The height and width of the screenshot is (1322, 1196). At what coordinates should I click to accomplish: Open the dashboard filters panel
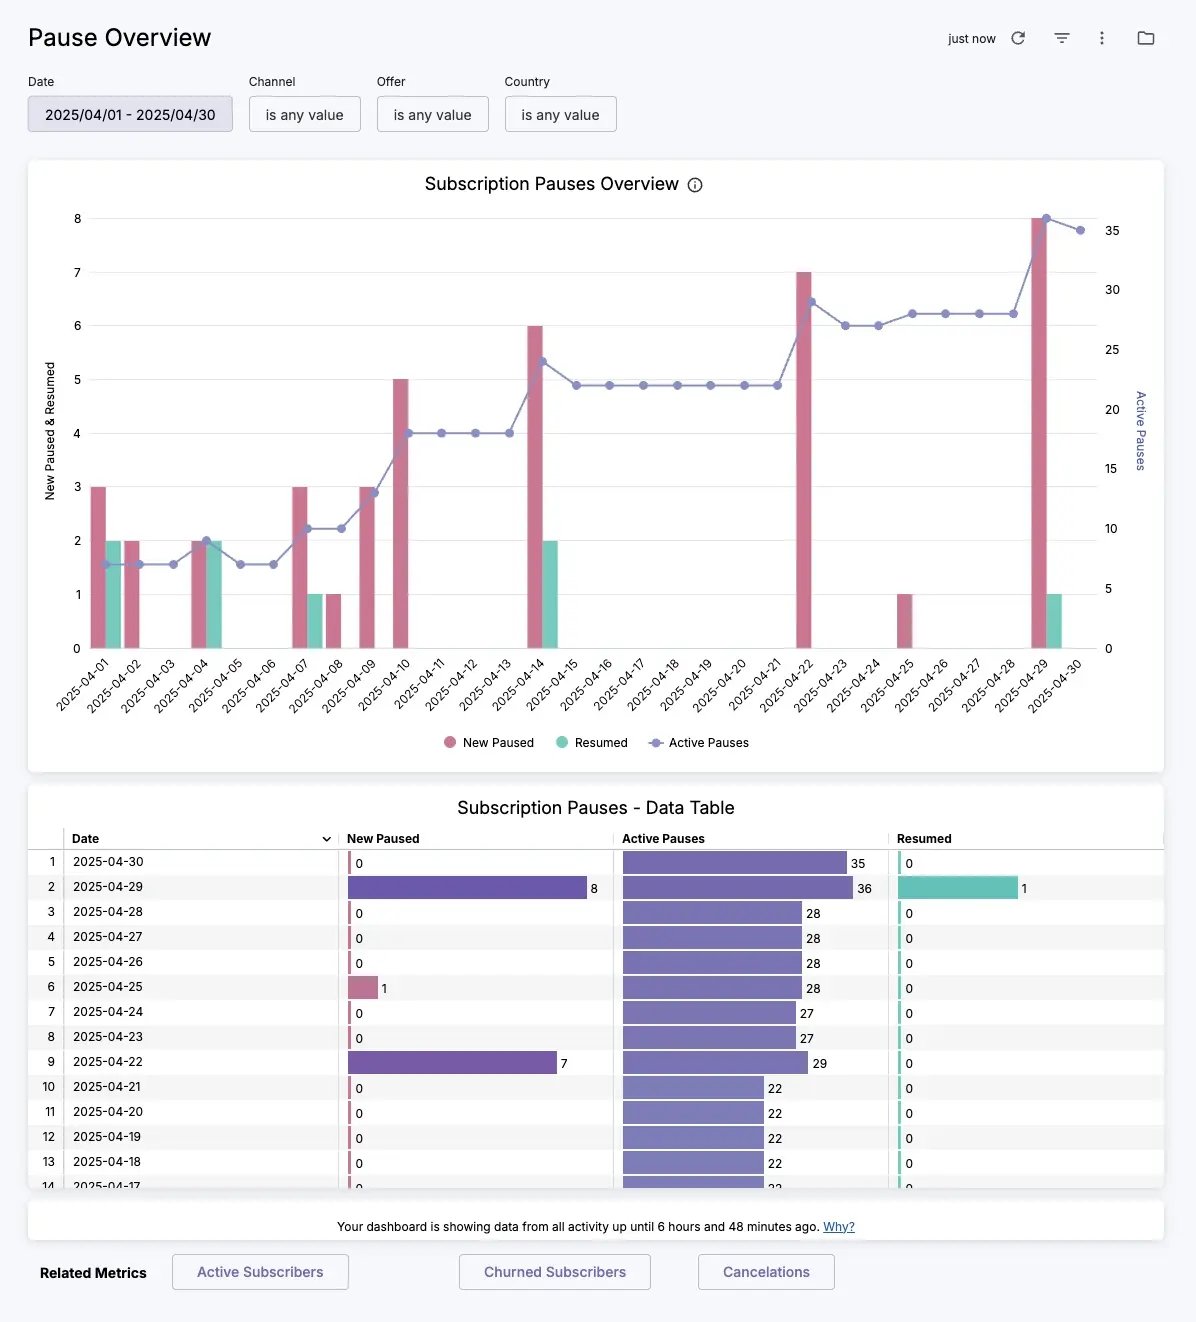point(1060,38)
